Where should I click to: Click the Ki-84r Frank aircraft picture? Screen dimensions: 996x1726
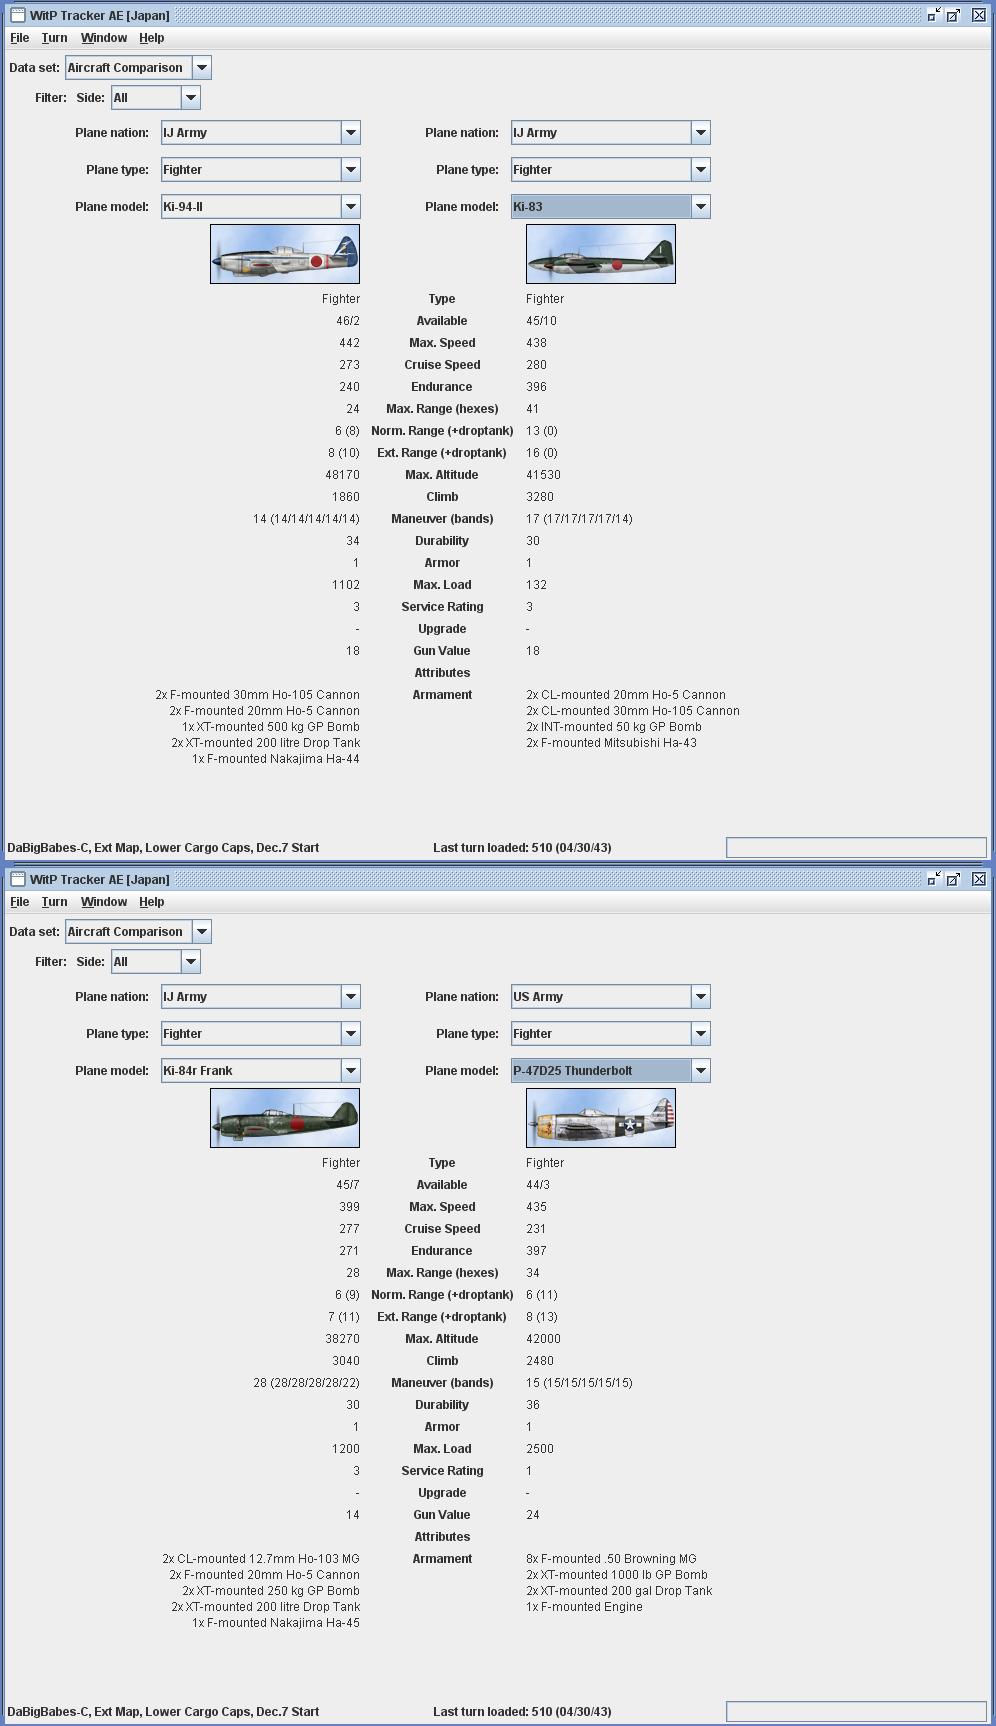pyautogui.click(x=285, y=1118)
